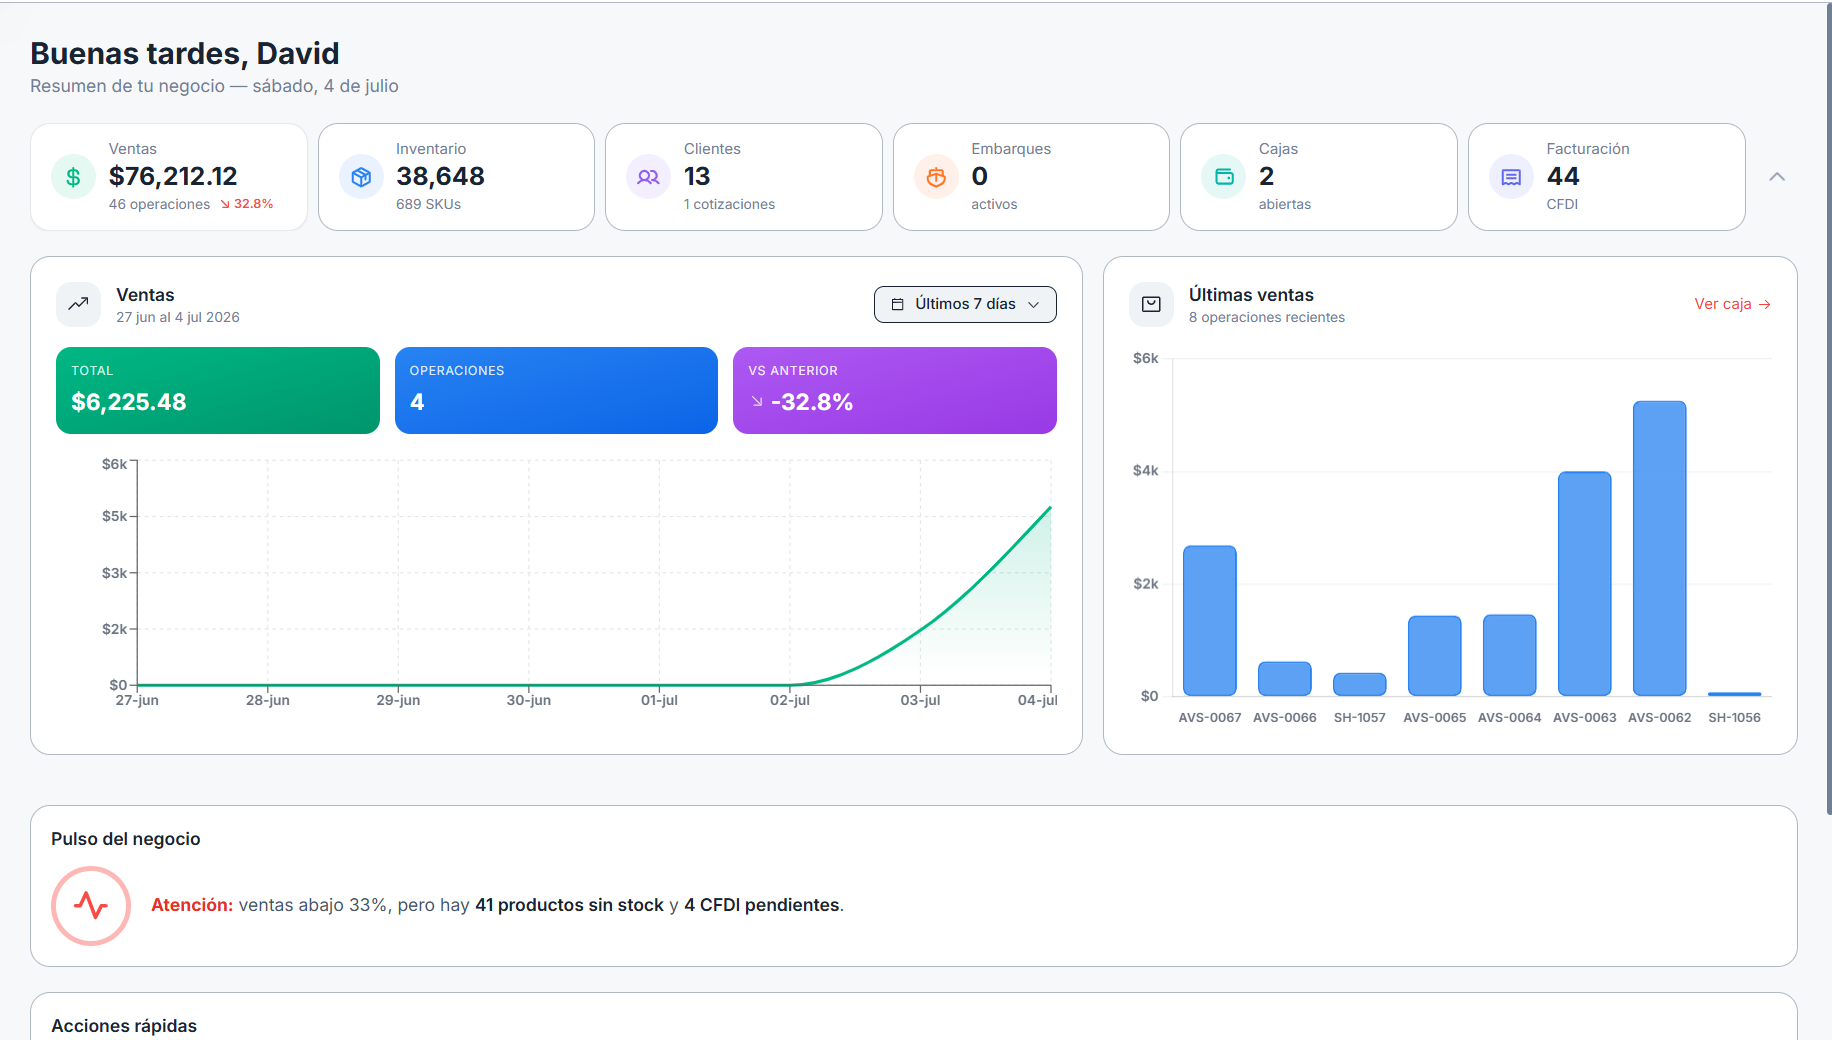This screenshot has height=1040, width=1832.
Task: Click the teal wallet icon in Cajas card
Action: click(1224, 177)
